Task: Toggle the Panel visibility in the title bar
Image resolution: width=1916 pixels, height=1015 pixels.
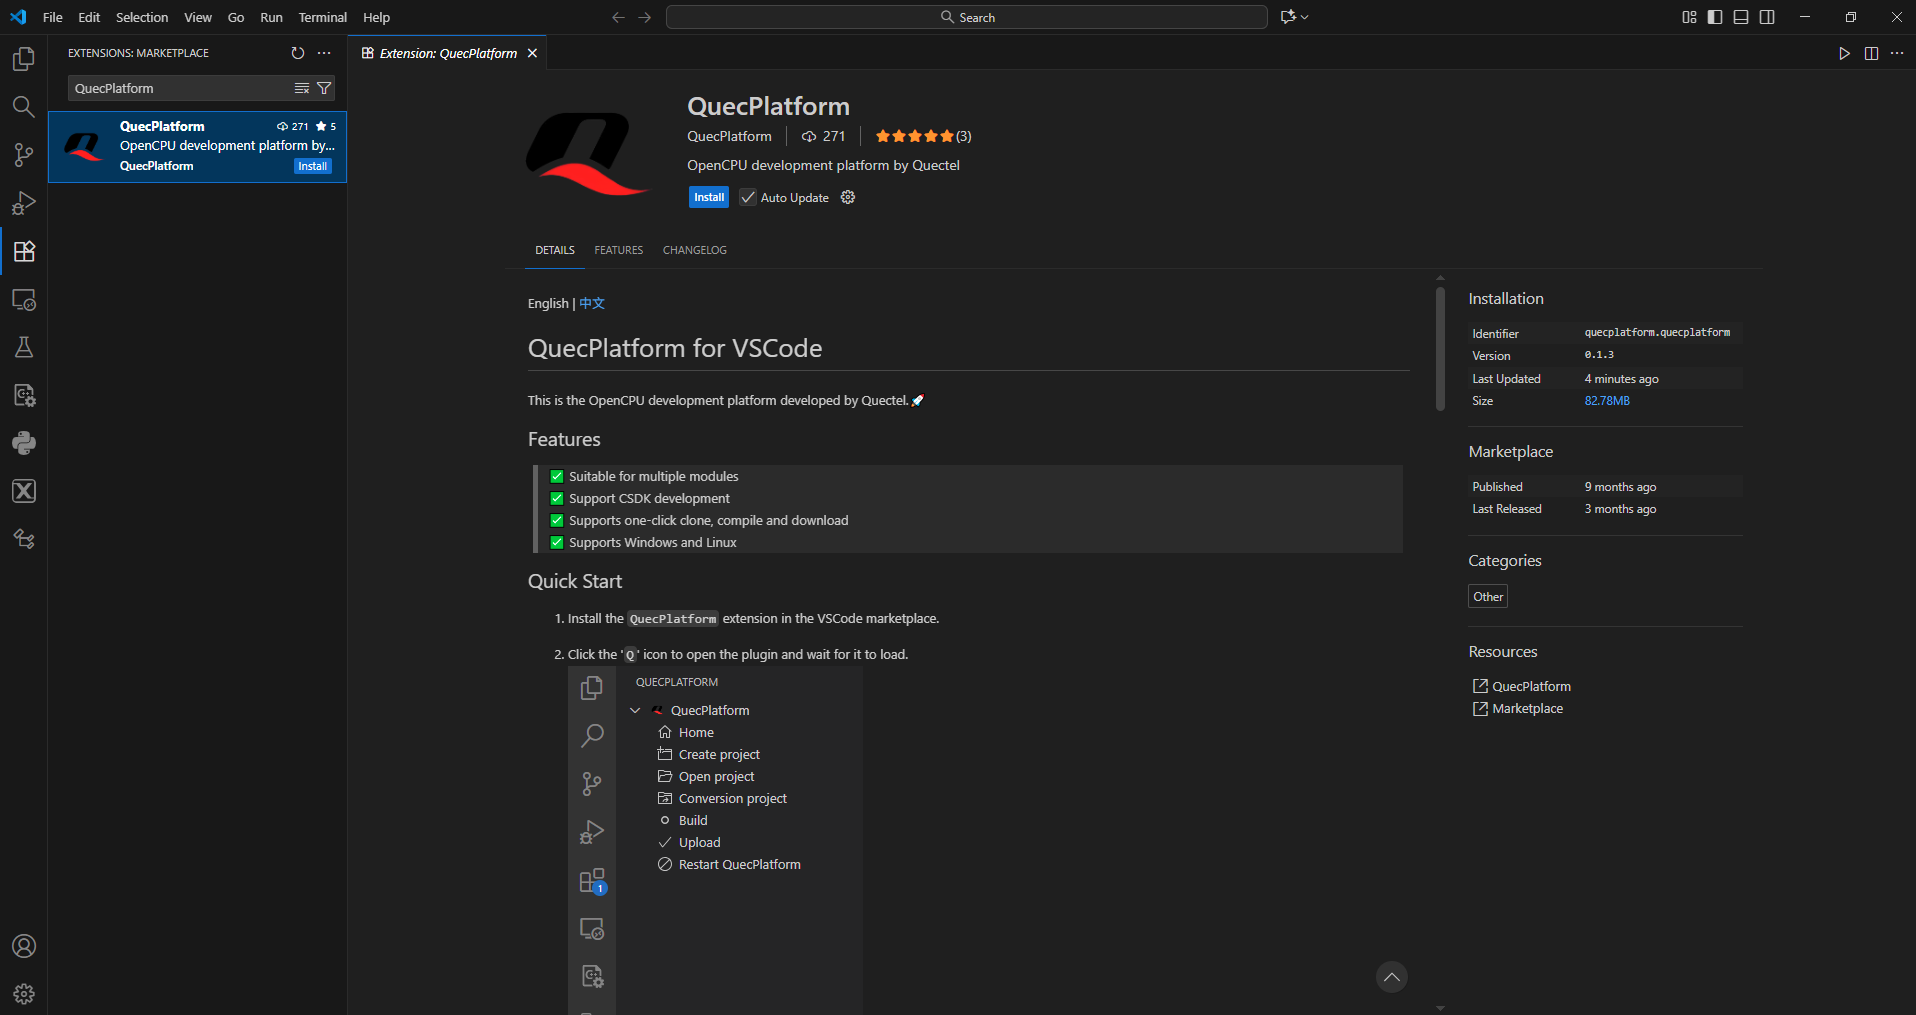Action: tap(1741, 17)
